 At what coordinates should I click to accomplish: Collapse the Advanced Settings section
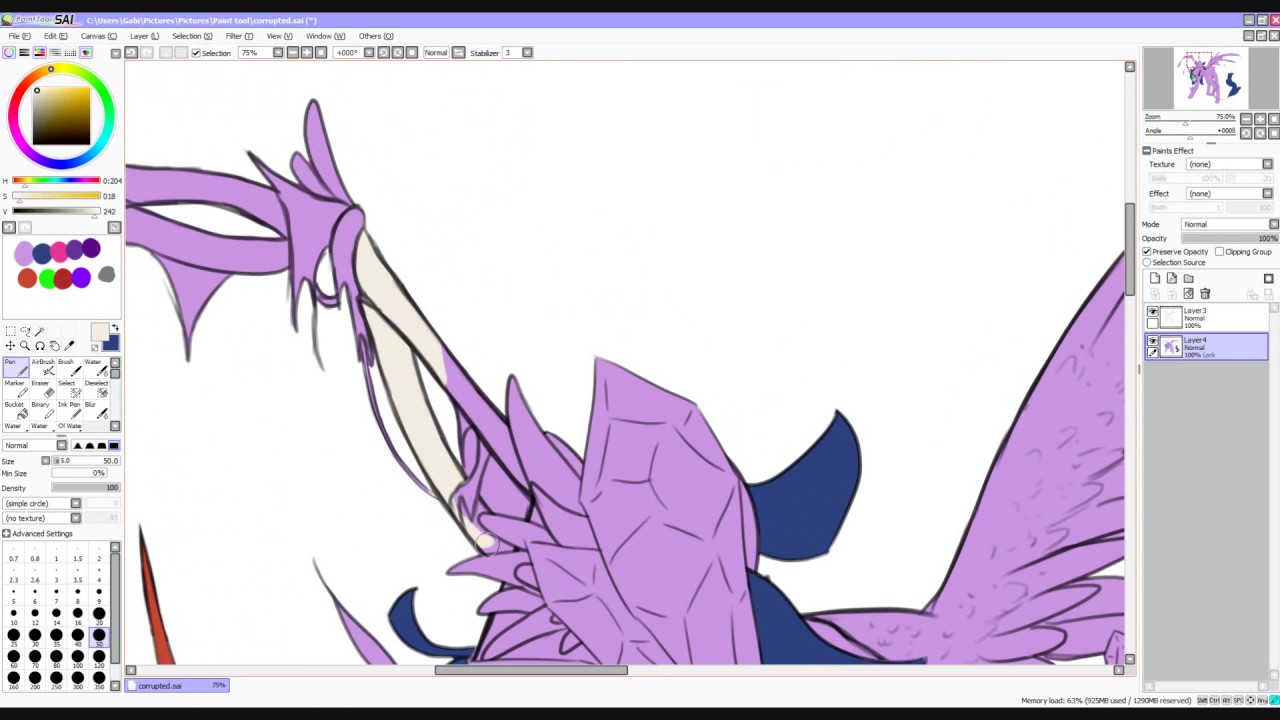[x=6, y=534]
